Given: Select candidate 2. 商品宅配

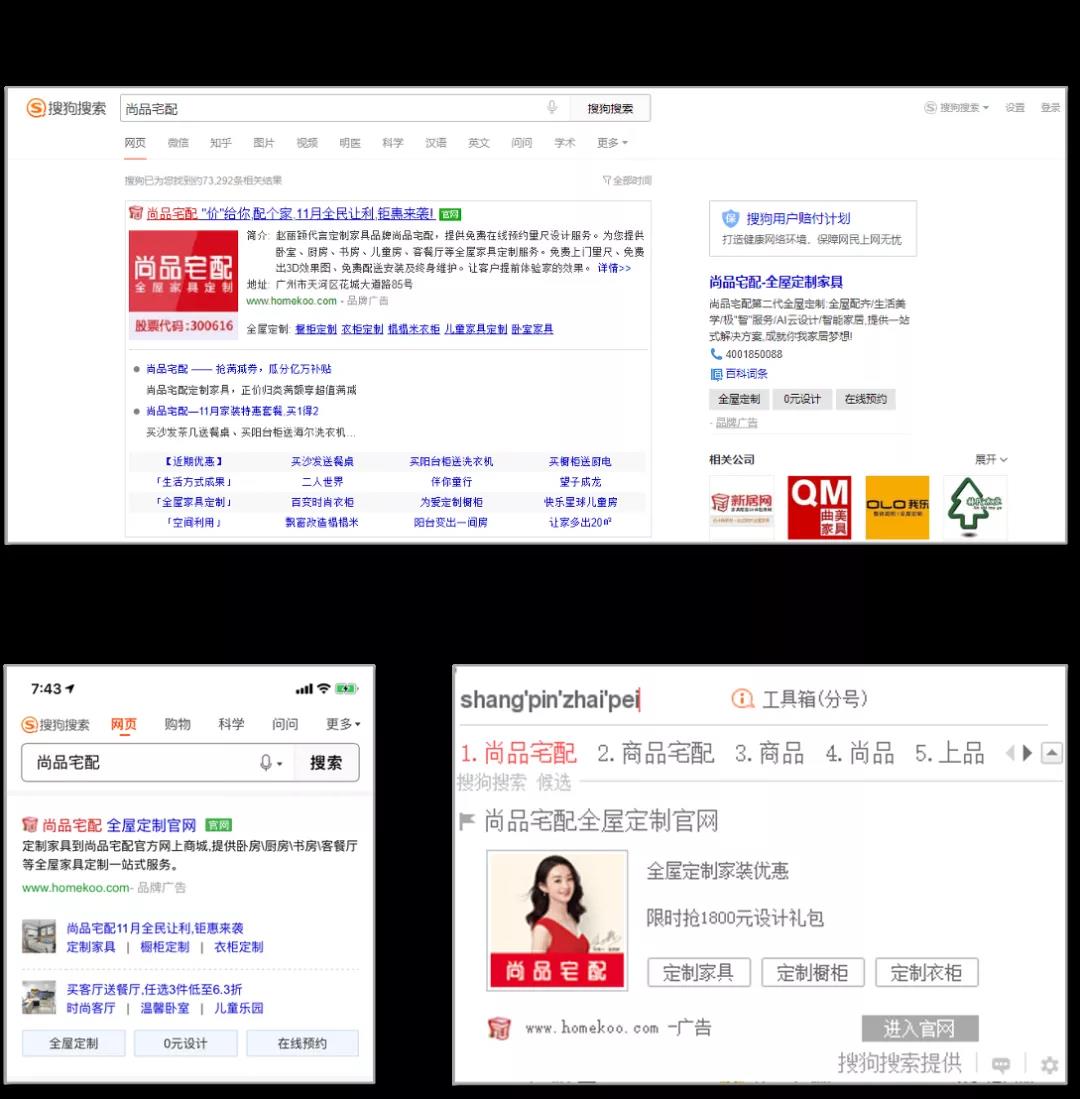Looking at the screenshot, I should [655, 753].
